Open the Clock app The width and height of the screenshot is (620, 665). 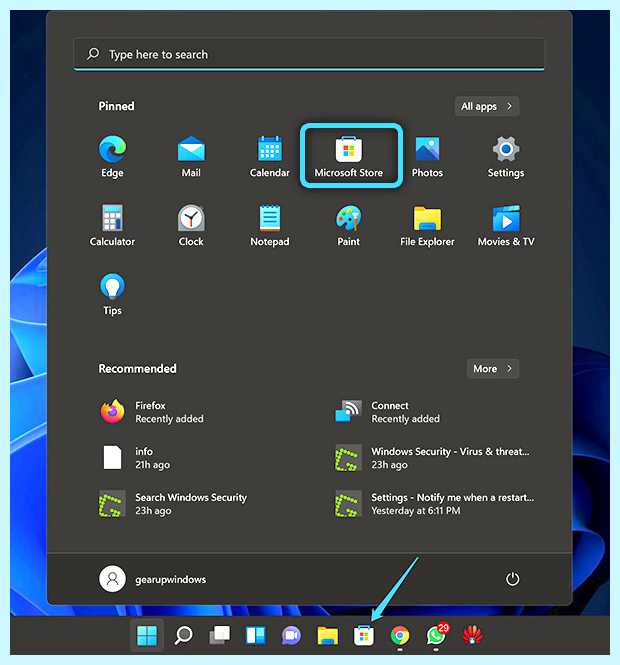click(191, 225)
